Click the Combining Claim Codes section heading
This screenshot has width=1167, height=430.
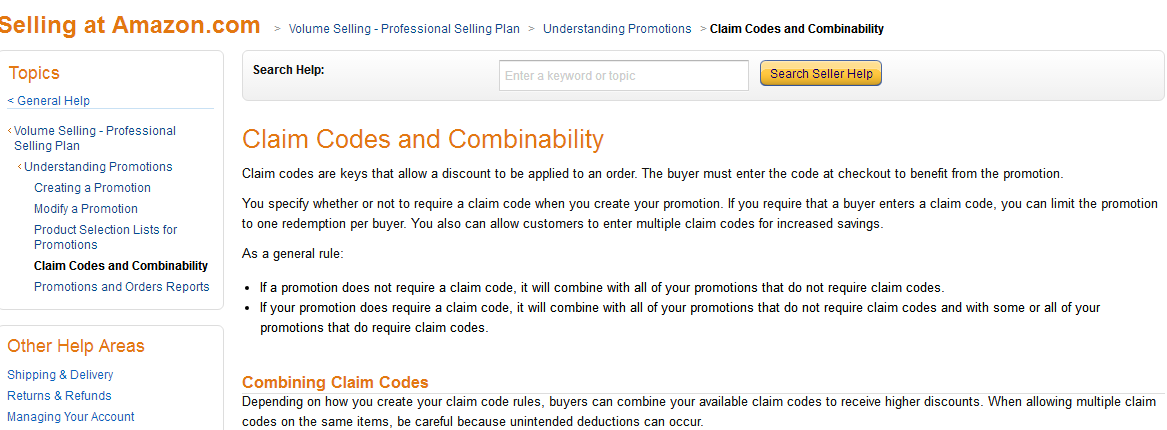point(335,382)
